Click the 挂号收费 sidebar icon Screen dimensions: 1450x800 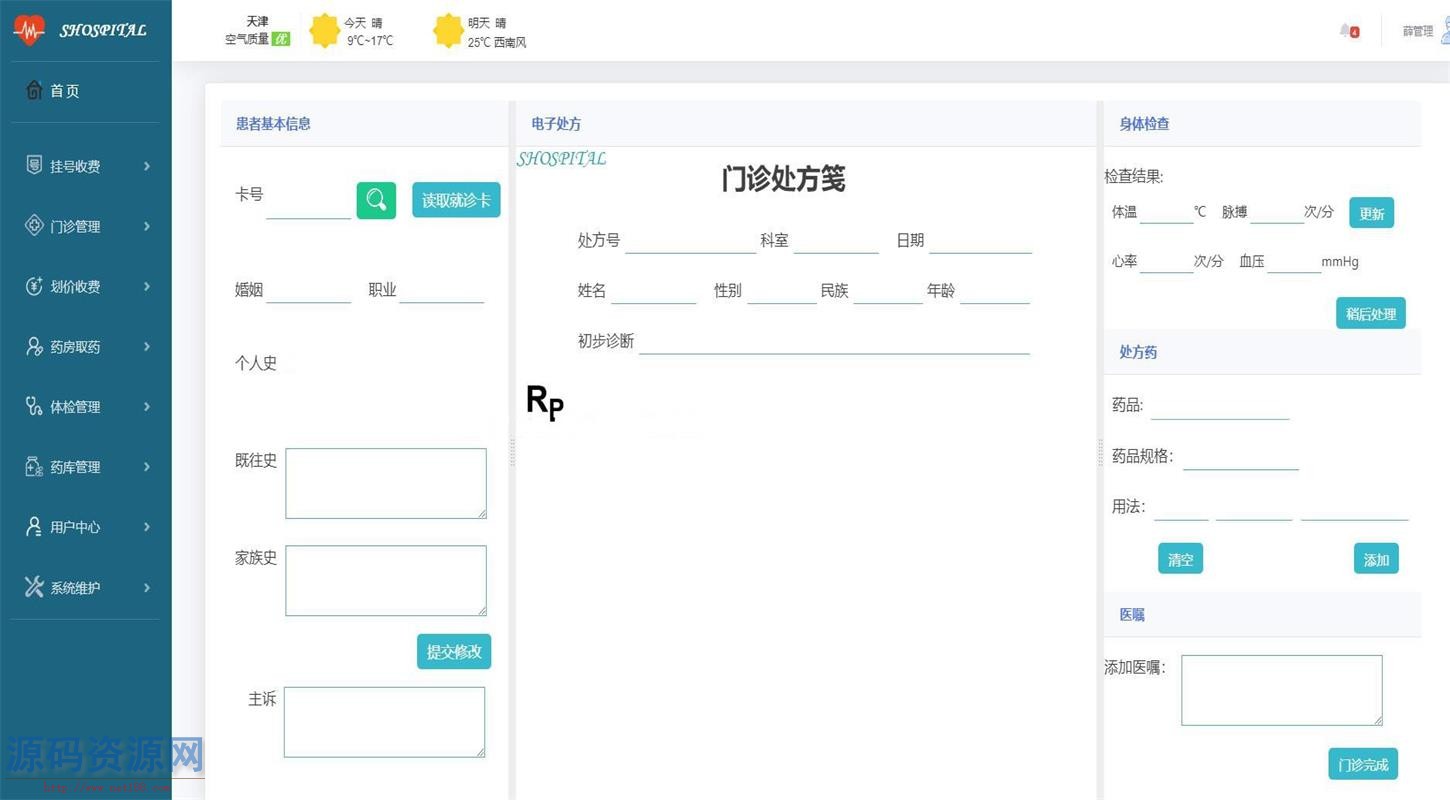[34, 165]
